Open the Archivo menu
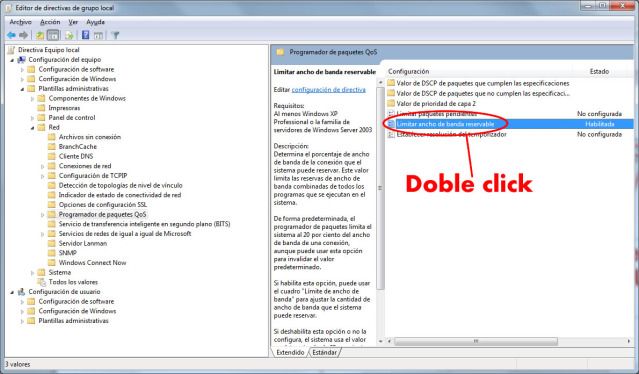The width and height of the screenshot is (639, 374). click(20, 22)
